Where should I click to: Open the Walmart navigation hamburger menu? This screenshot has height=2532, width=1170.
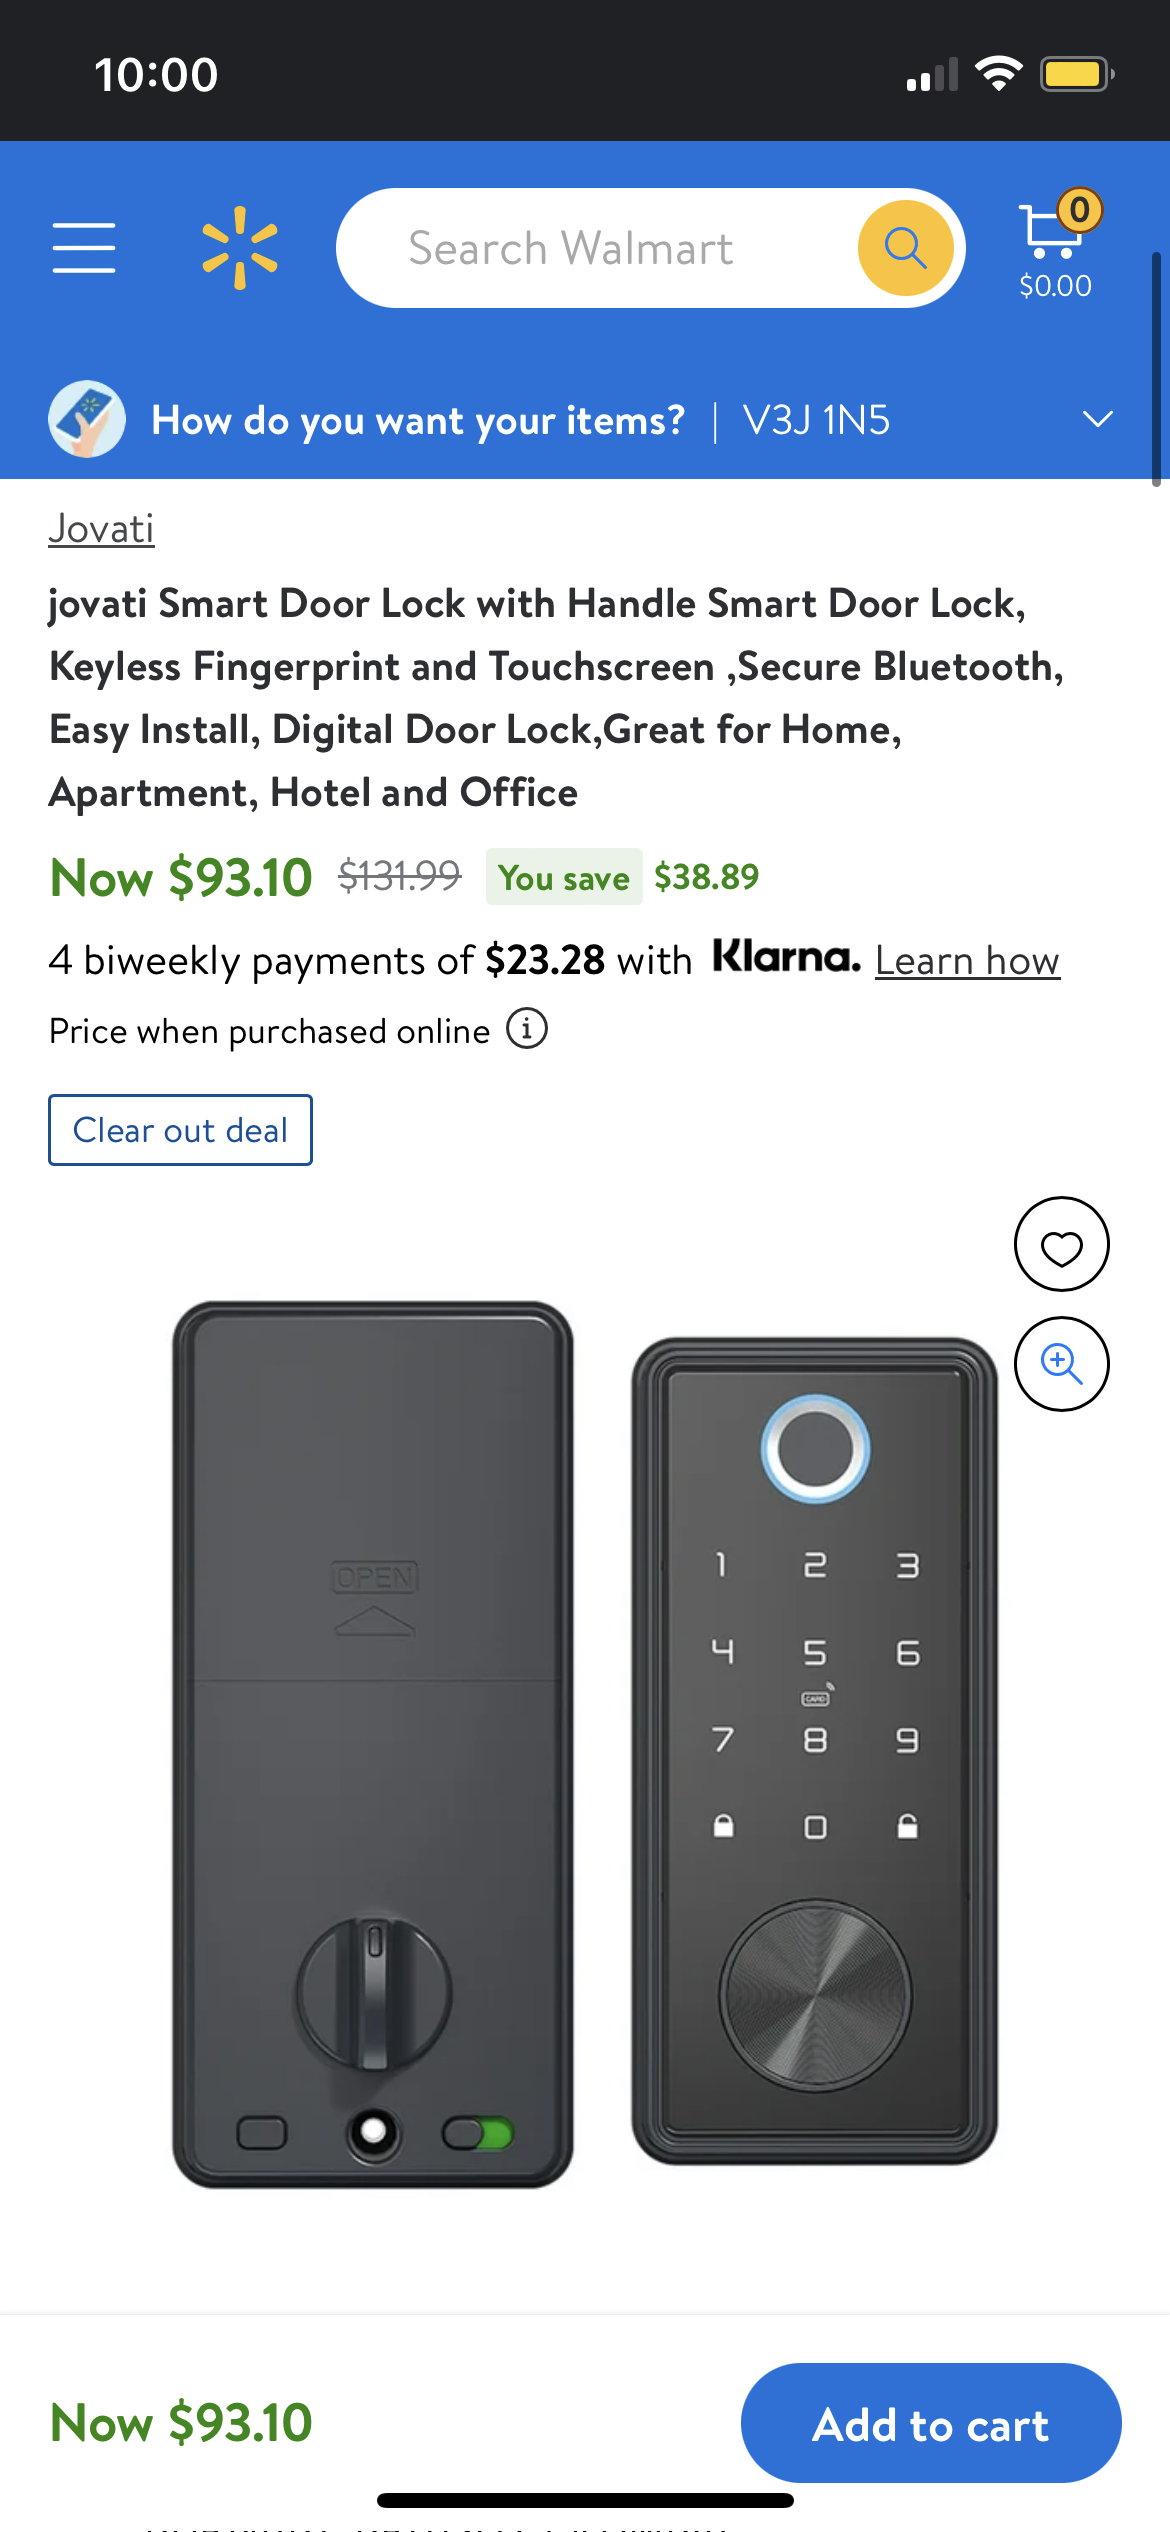84,247
